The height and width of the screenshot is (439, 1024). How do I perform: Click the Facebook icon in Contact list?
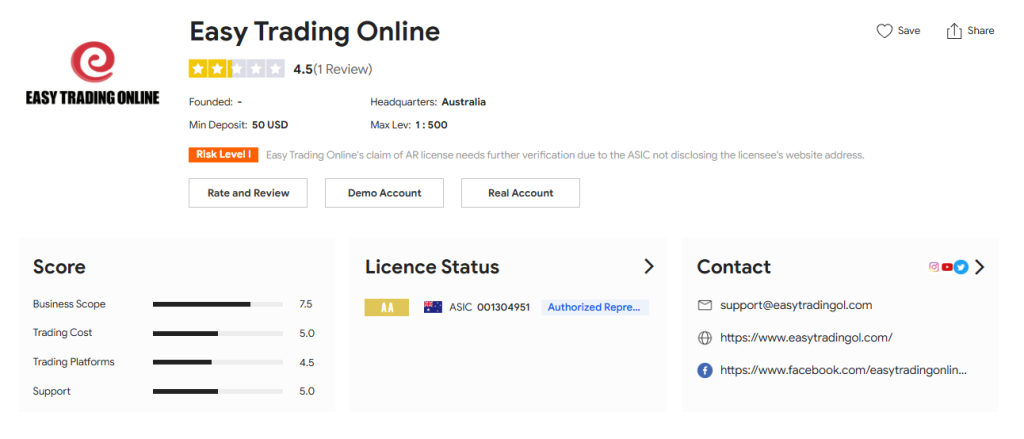click(x=704, y=370)
